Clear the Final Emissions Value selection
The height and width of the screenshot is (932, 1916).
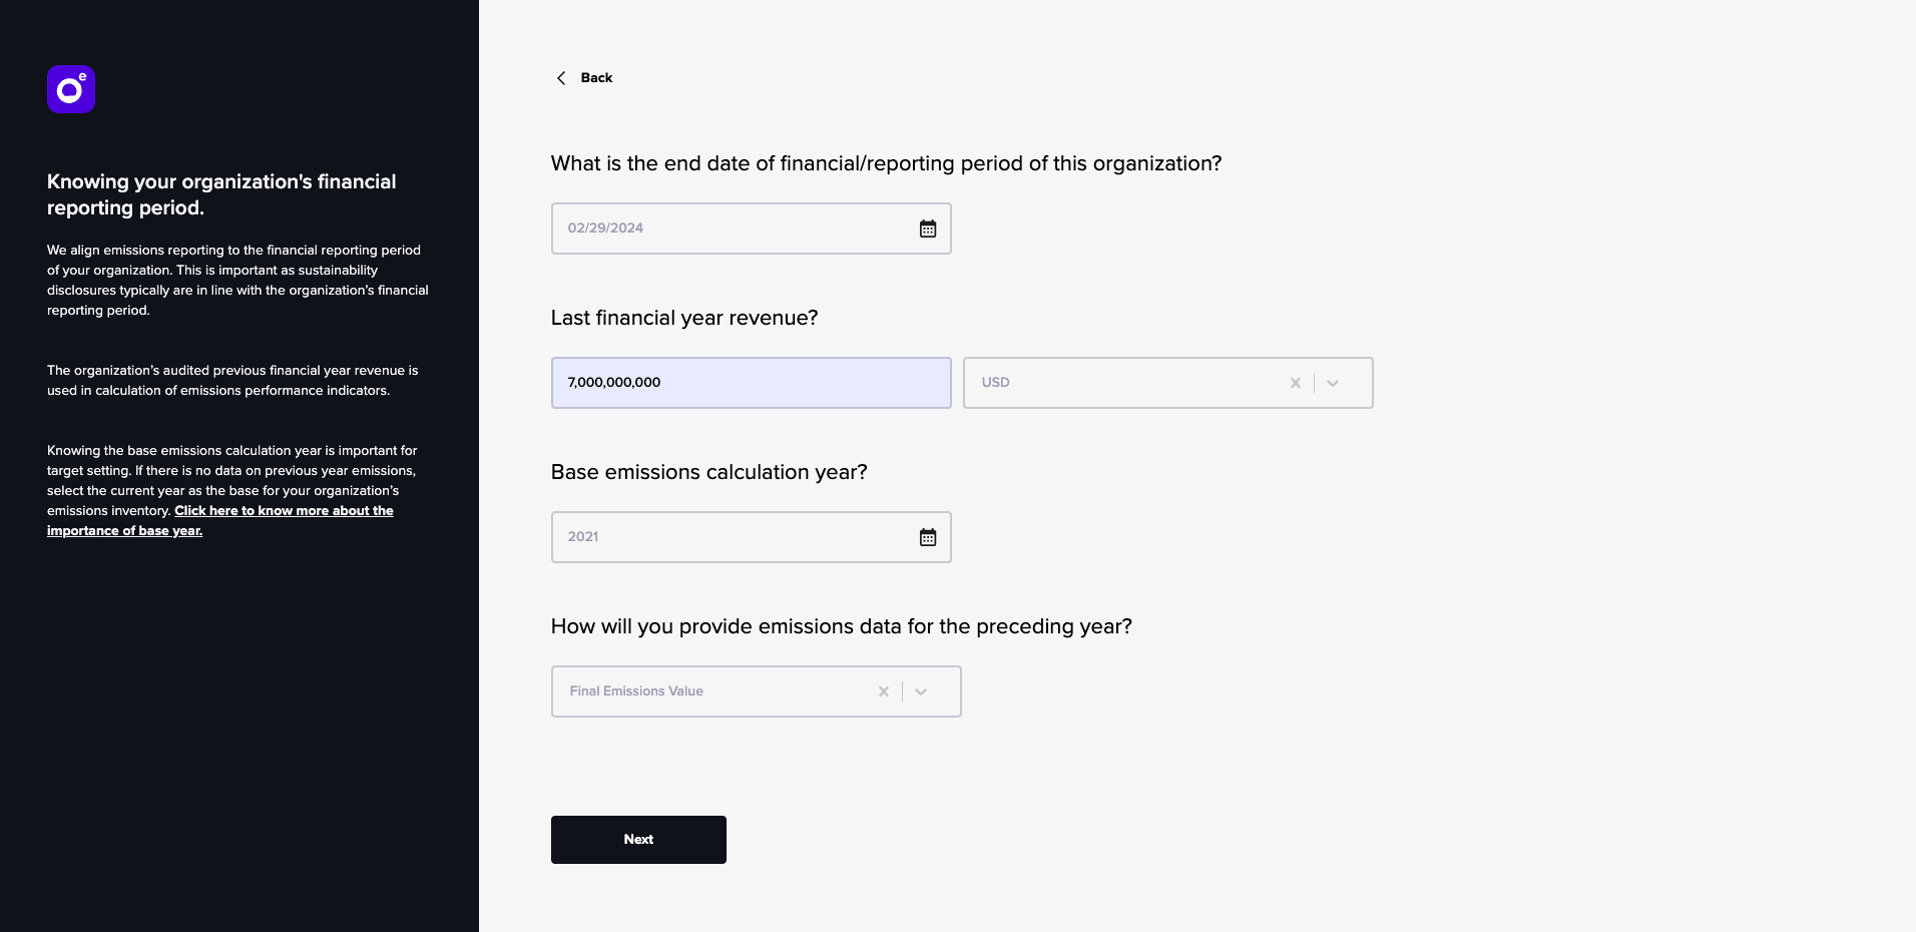coord(883,691)
